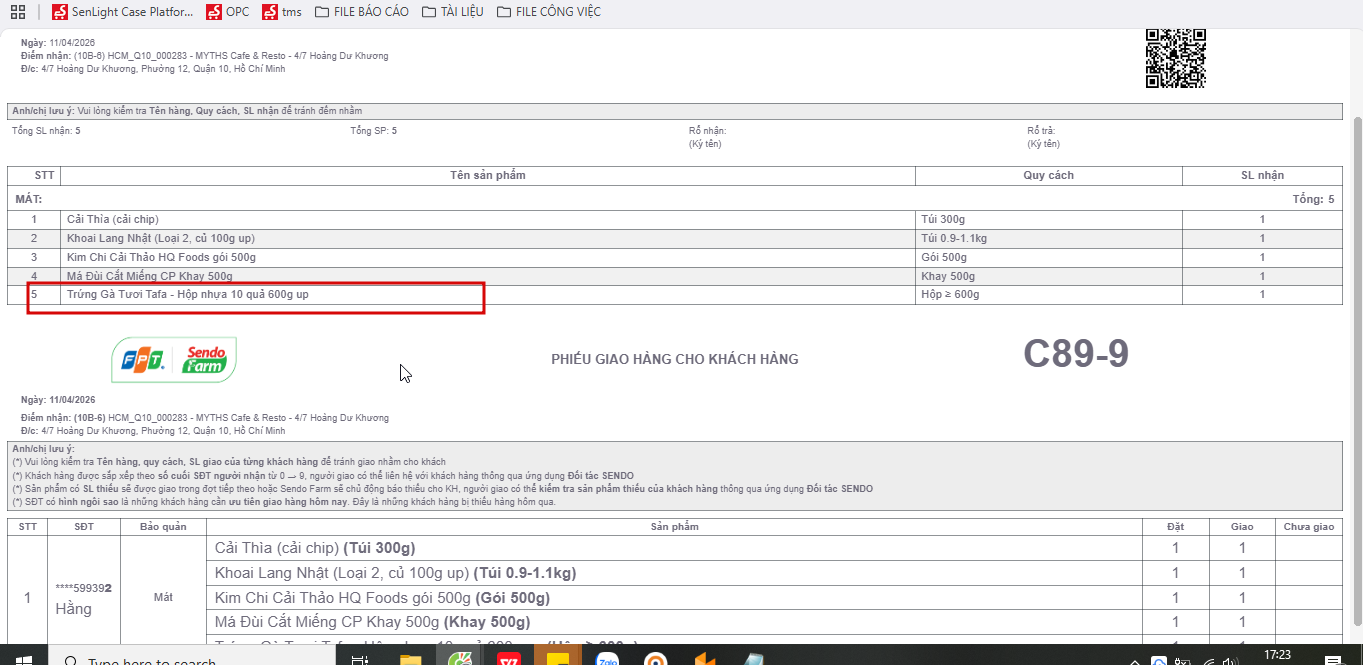Open the OPC bookmark
Screen dimensions: 1363x665
click(228, 12)
